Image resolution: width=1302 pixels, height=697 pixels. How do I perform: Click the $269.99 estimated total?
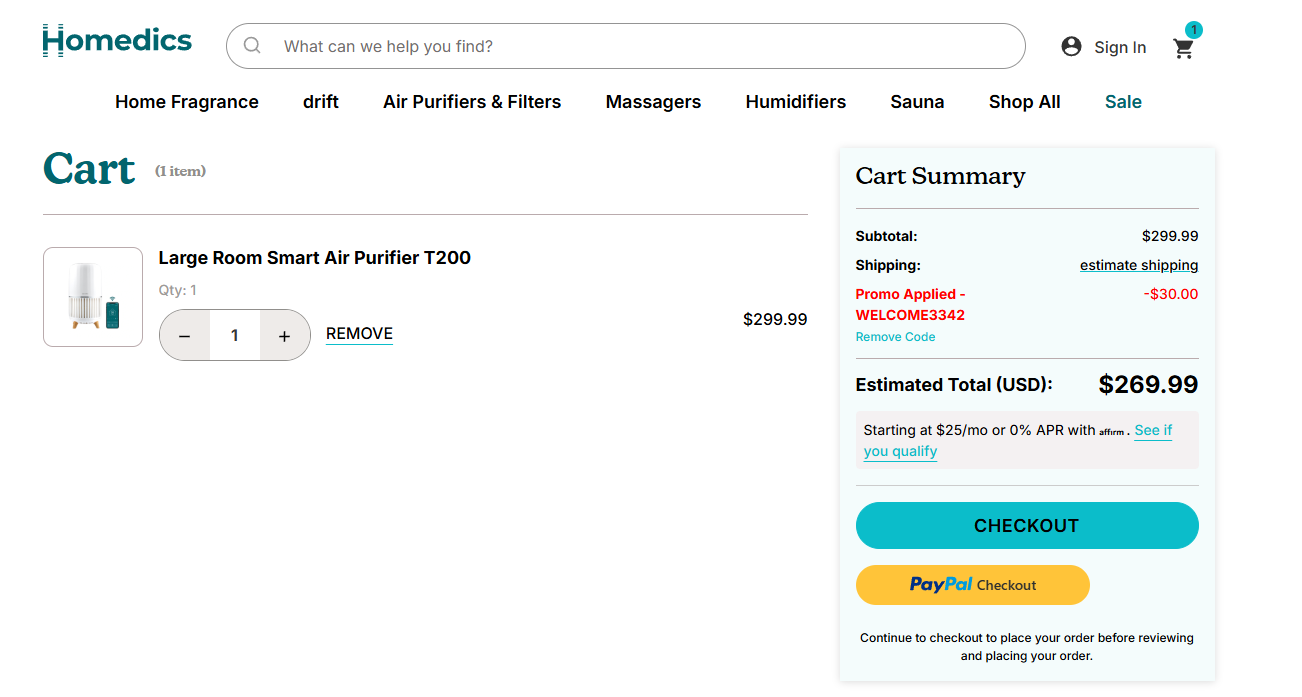tap(1148, 385)
